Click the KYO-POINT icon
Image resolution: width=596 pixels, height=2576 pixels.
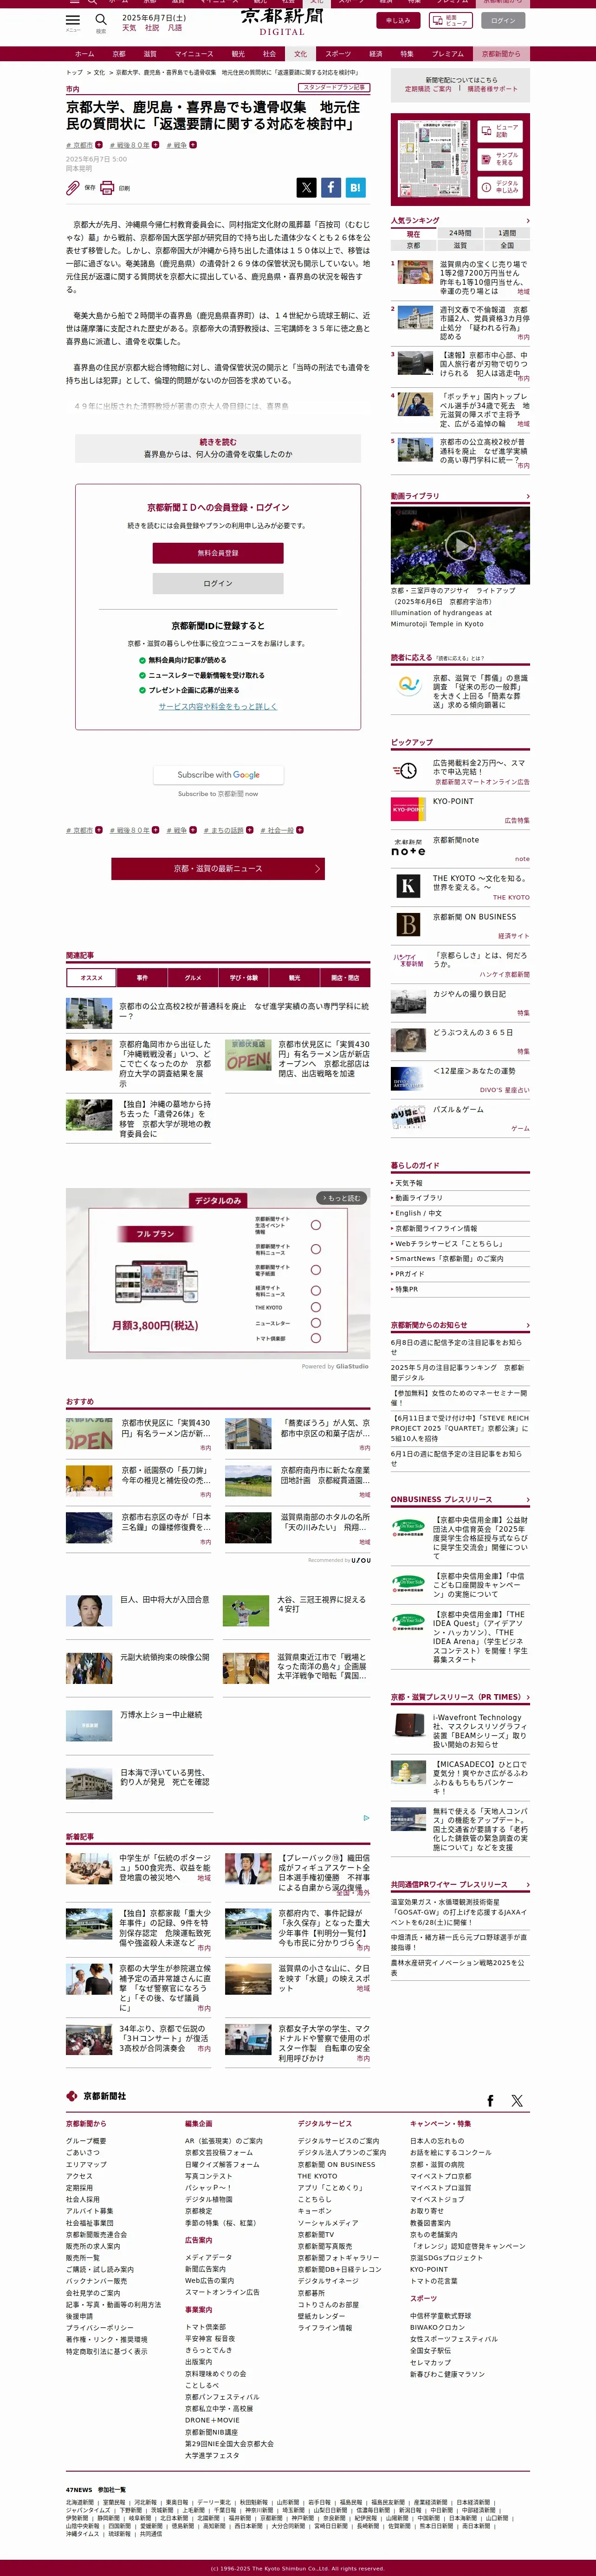[408, 809]
